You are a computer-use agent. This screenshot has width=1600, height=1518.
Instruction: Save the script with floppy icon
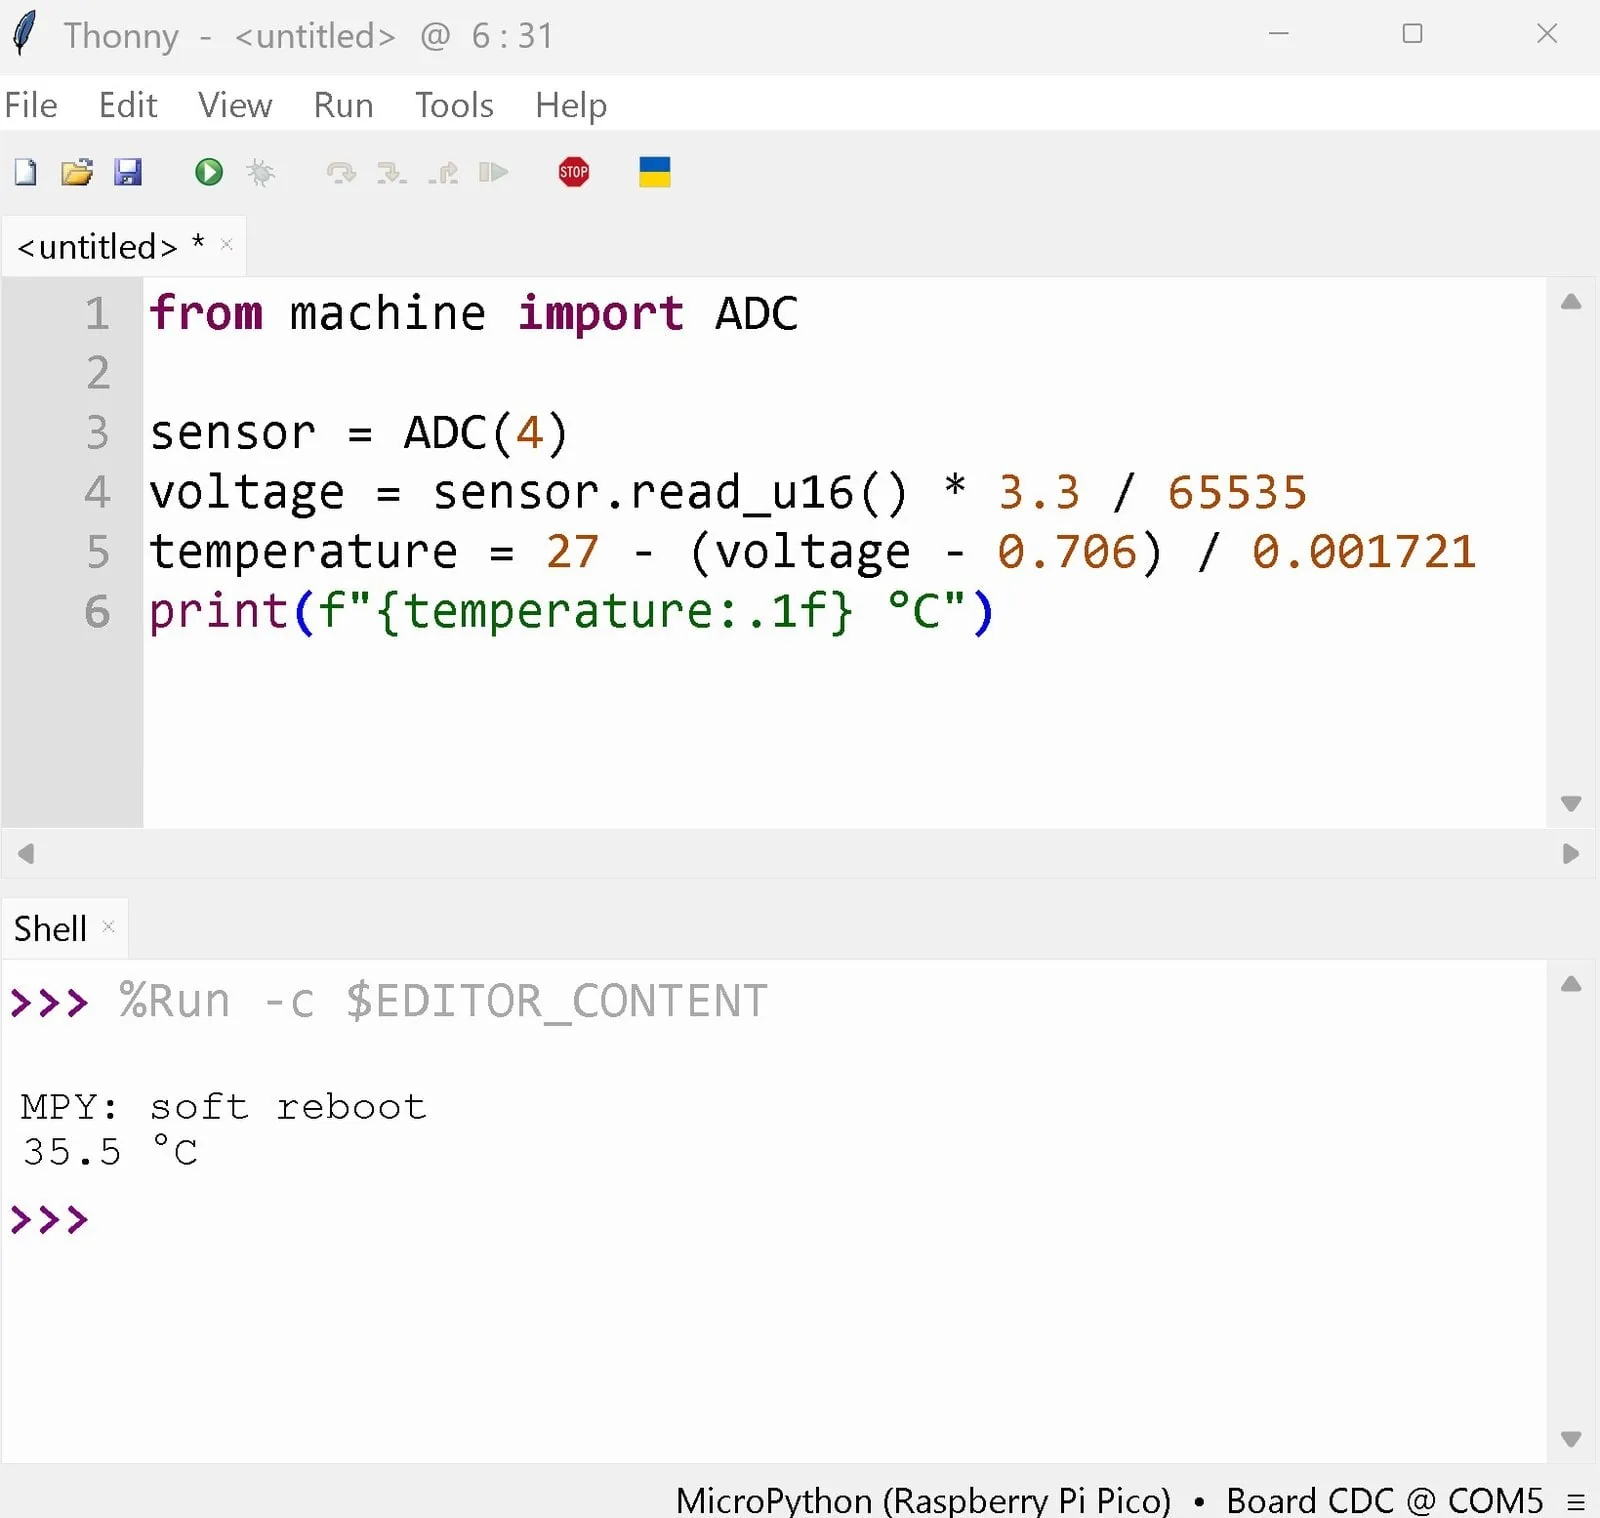[x=128, y=173]
